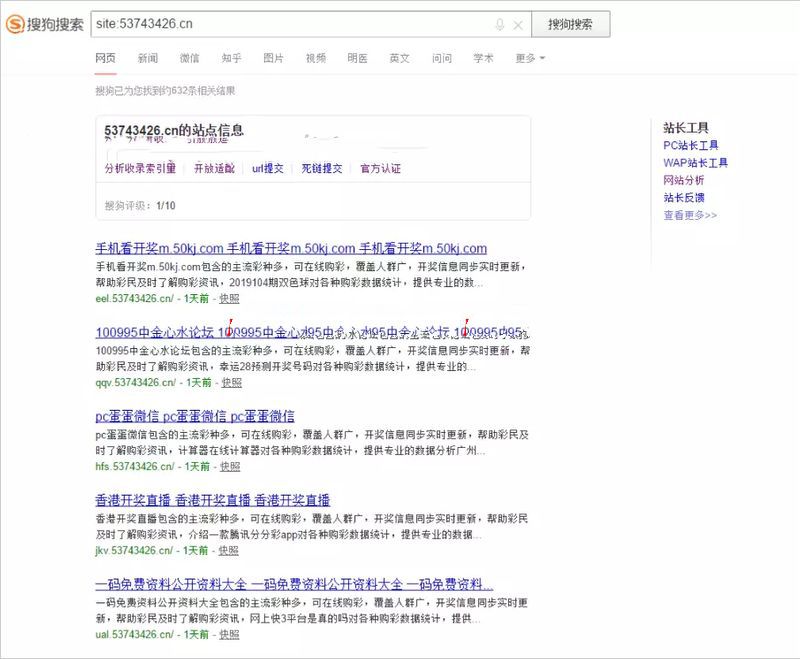Click the qqv.53743426.cn/ green URL

136,383
